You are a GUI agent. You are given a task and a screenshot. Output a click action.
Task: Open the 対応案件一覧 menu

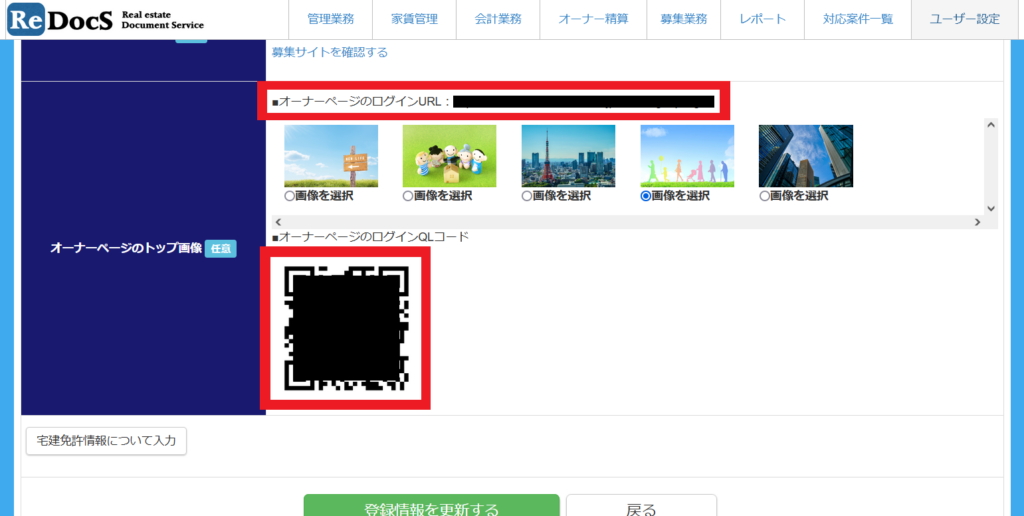click(857, 20)
